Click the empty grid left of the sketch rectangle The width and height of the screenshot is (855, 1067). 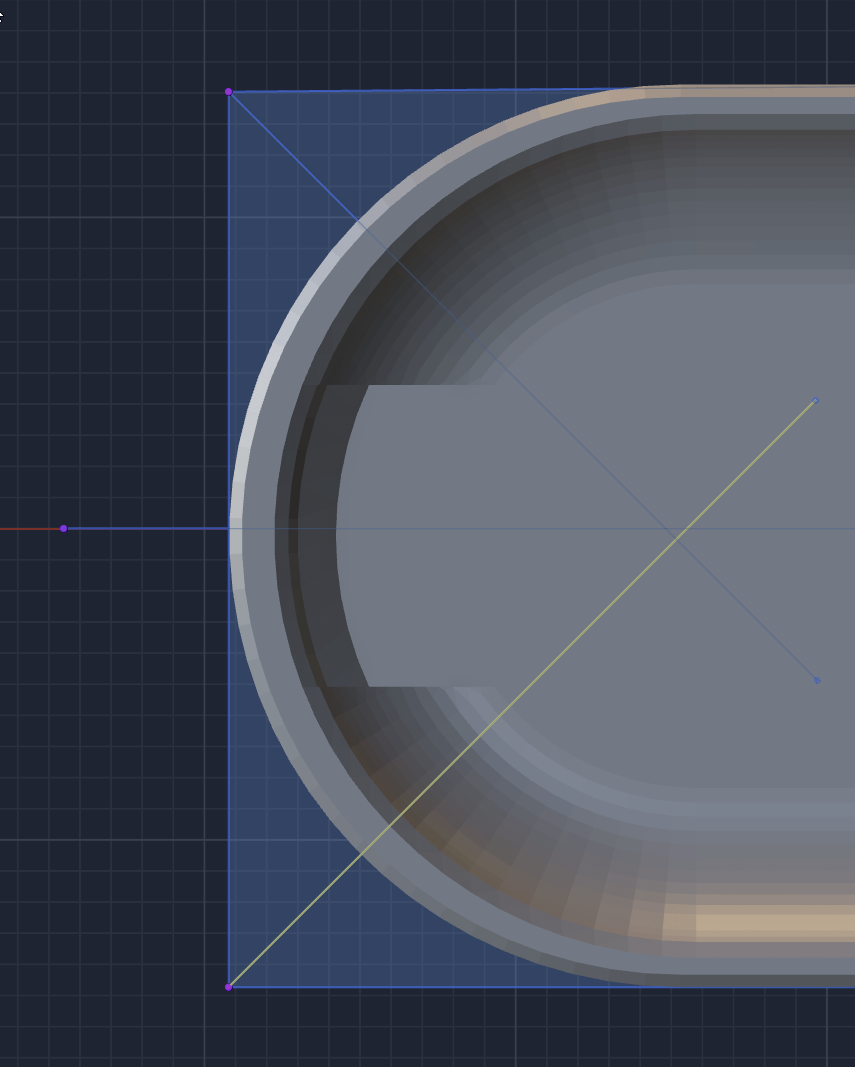pyautogui.click(x=120, y=300)
